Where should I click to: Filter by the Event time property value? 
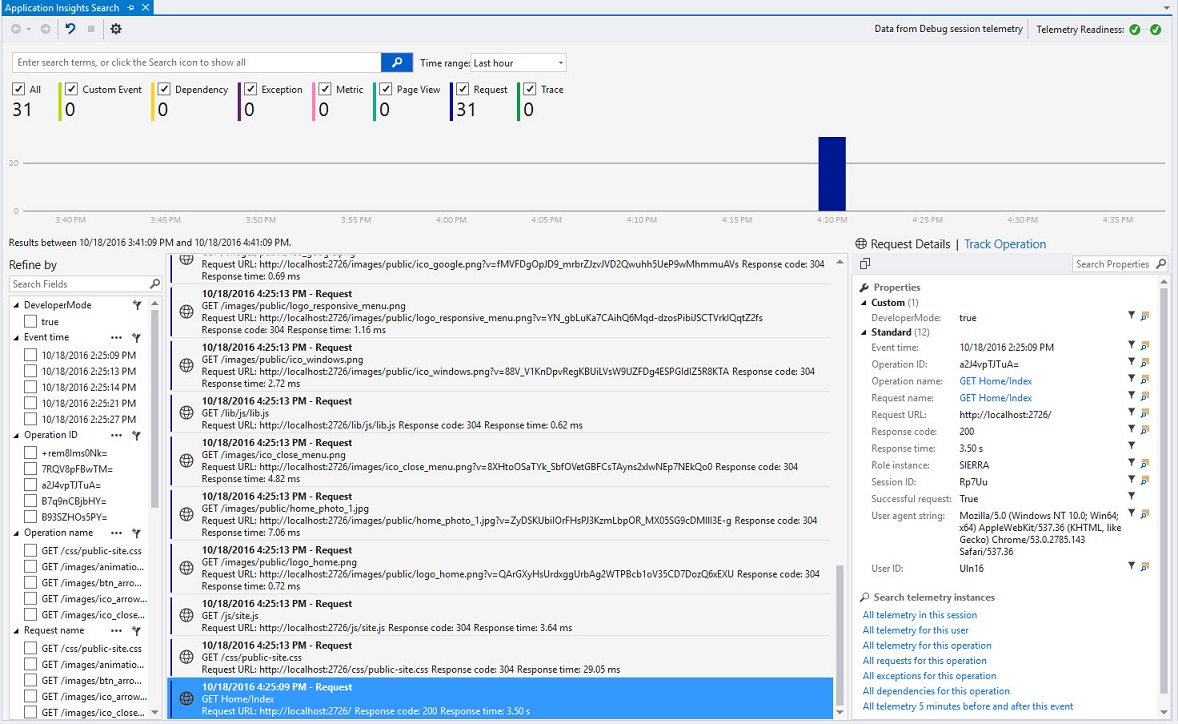coord(1131,345)
